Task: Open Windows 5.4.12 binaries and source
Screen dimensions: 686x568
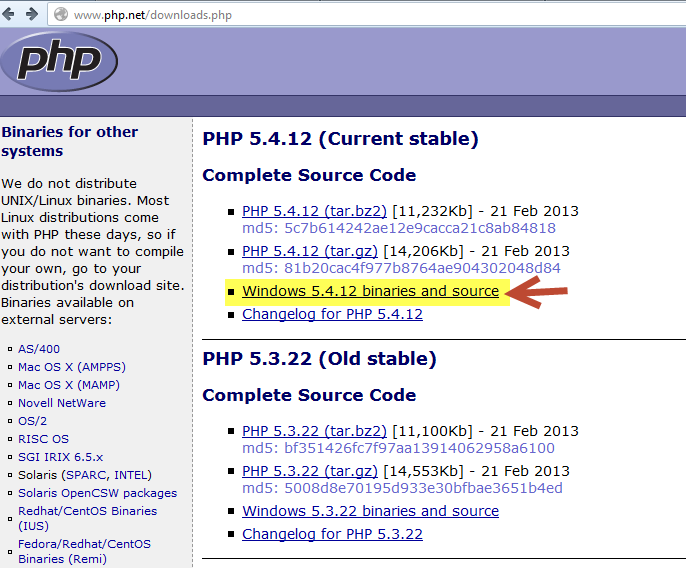Action: (x=370, y=291)
